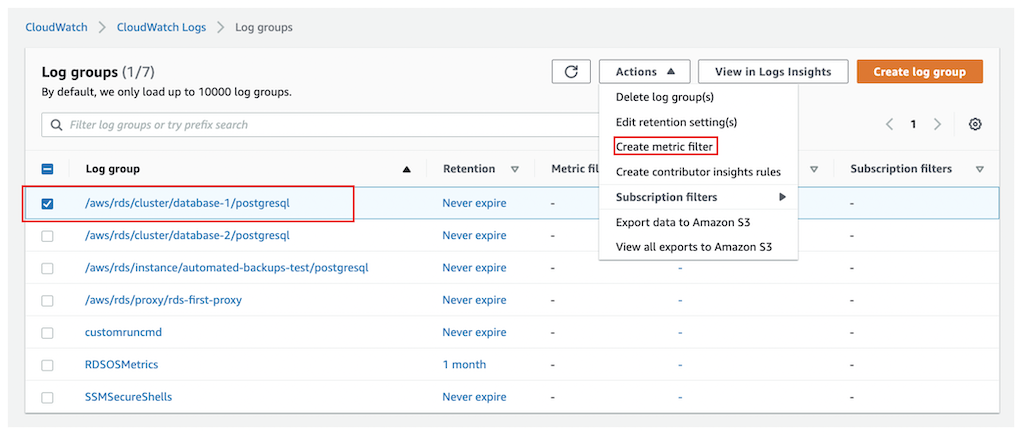Check the automated-backups-test log group
Screen dimensions: 1024x436
point(47,268)
